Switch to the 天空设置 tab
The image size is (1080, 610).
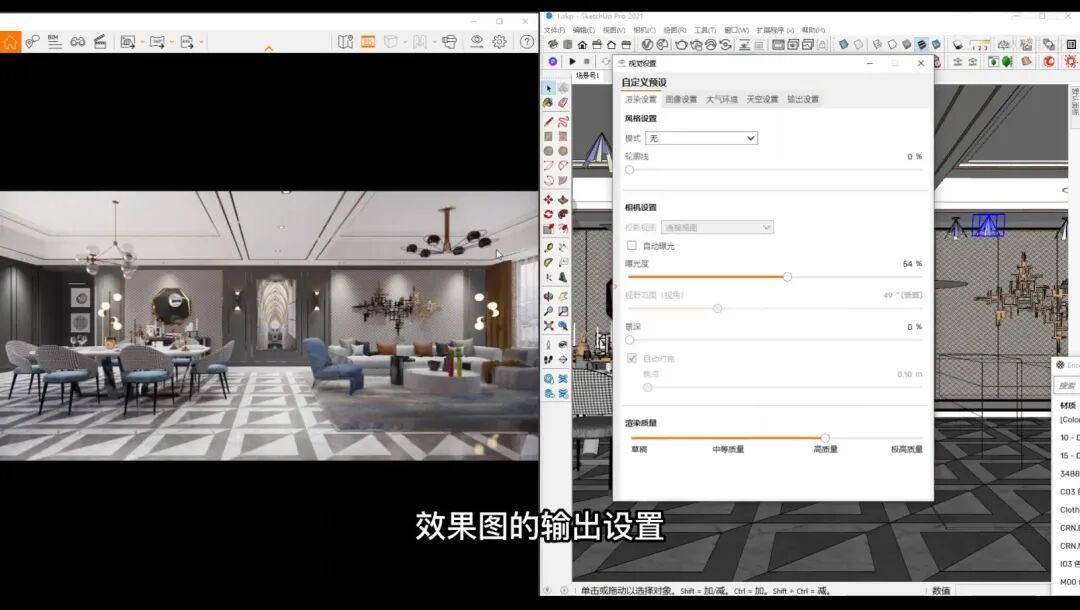tap(762, 99)
